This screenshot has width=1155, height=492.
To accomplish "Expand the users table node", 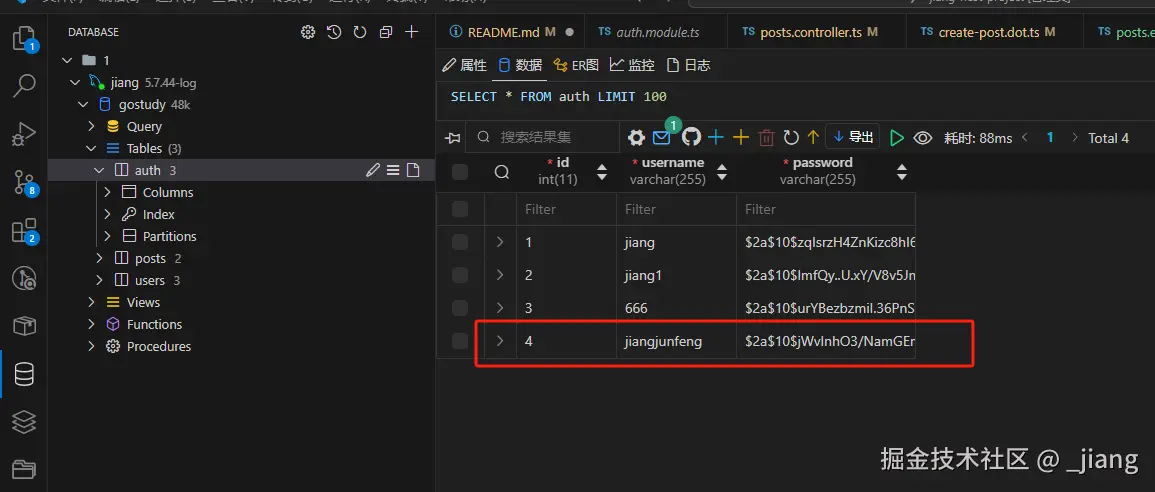I will (99, 281).
